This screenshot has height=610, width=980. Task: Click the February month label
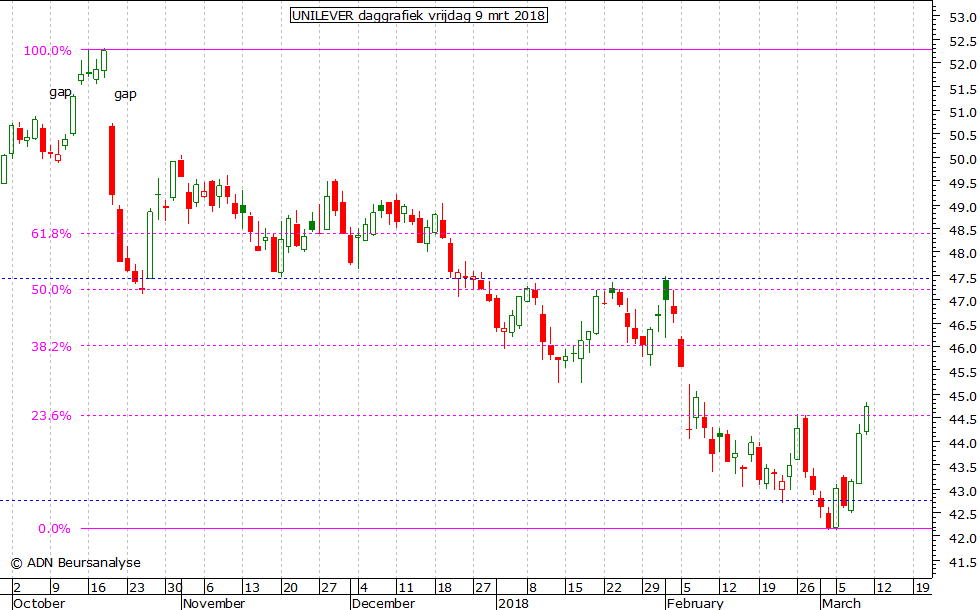pyautogui.click(x=695, y=603)
